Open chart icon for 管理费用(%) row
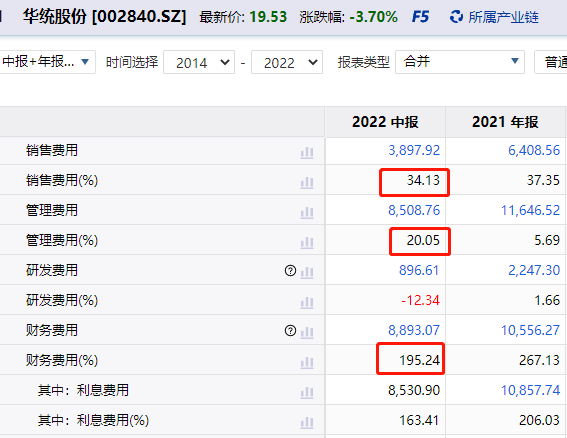This screenshot has height=438, width=567. click(307, 243)
